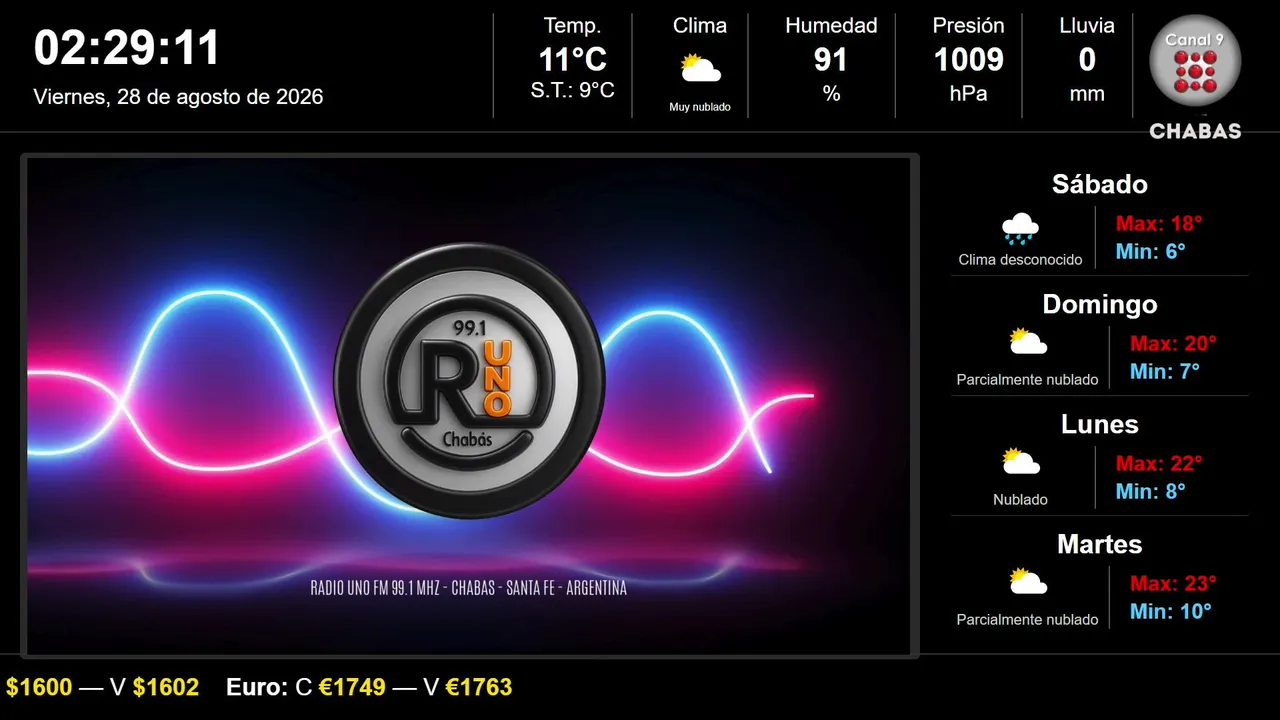
Task: Click the current weather cloud icon
Action: [x=700, y=69]
